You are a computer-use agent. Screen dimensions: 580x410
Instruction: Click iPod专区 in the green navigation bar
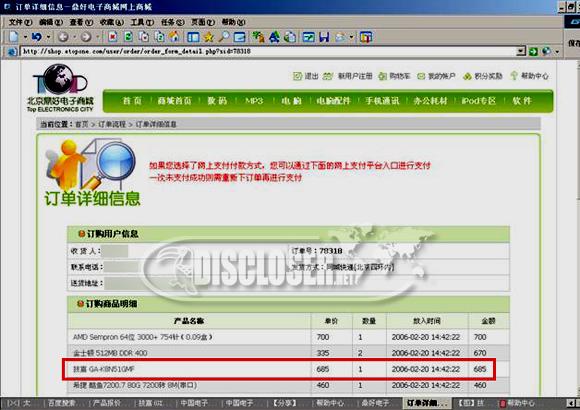(x=479, y=101)
